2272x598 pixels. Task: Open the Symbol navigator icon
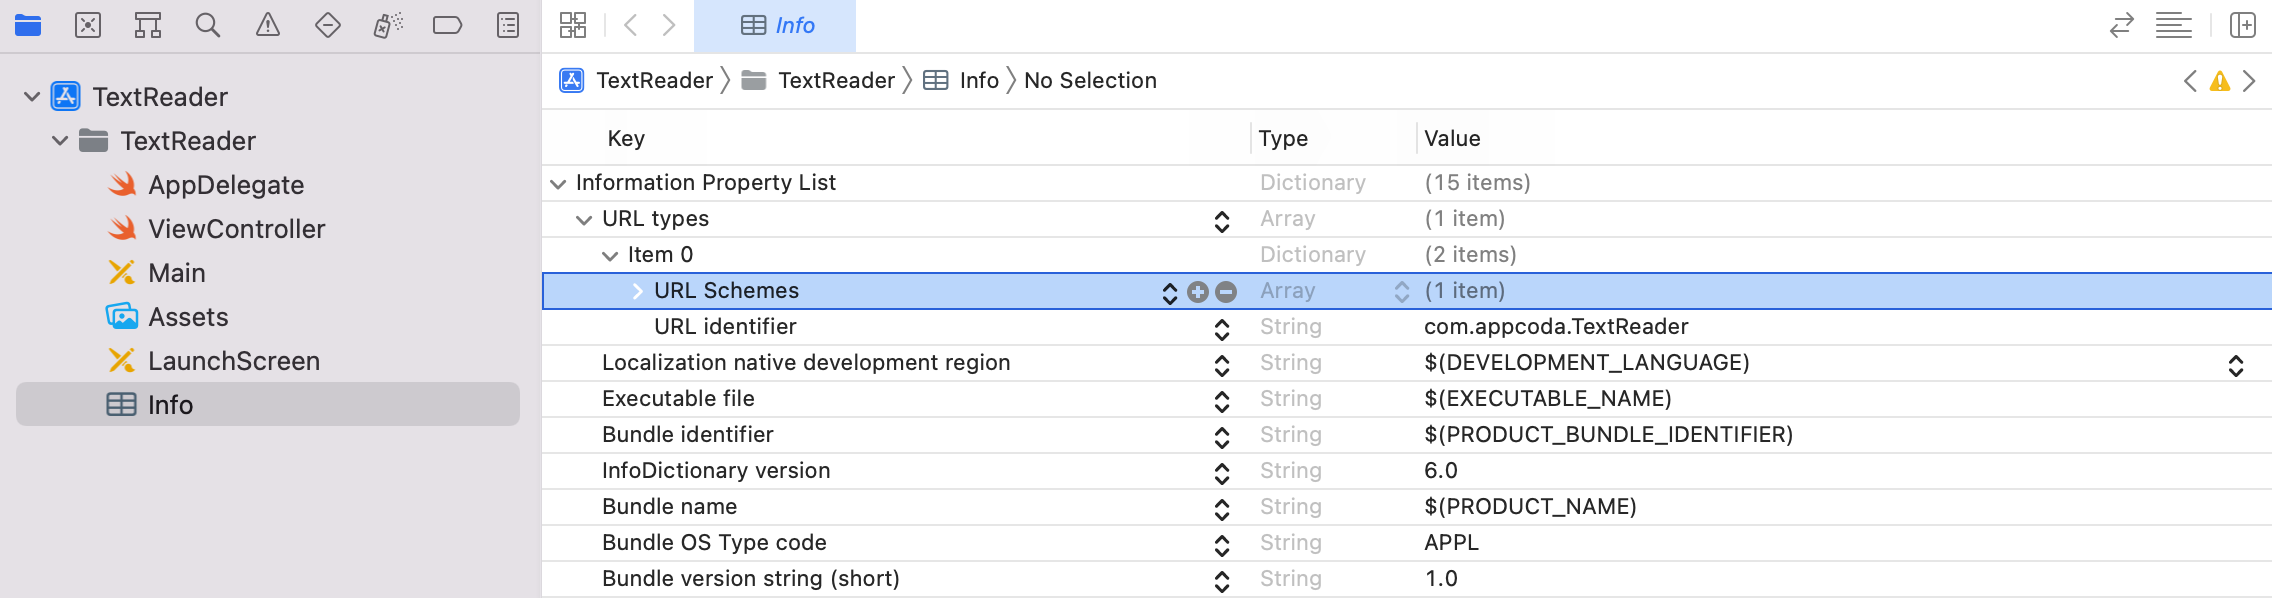(148, 25)
